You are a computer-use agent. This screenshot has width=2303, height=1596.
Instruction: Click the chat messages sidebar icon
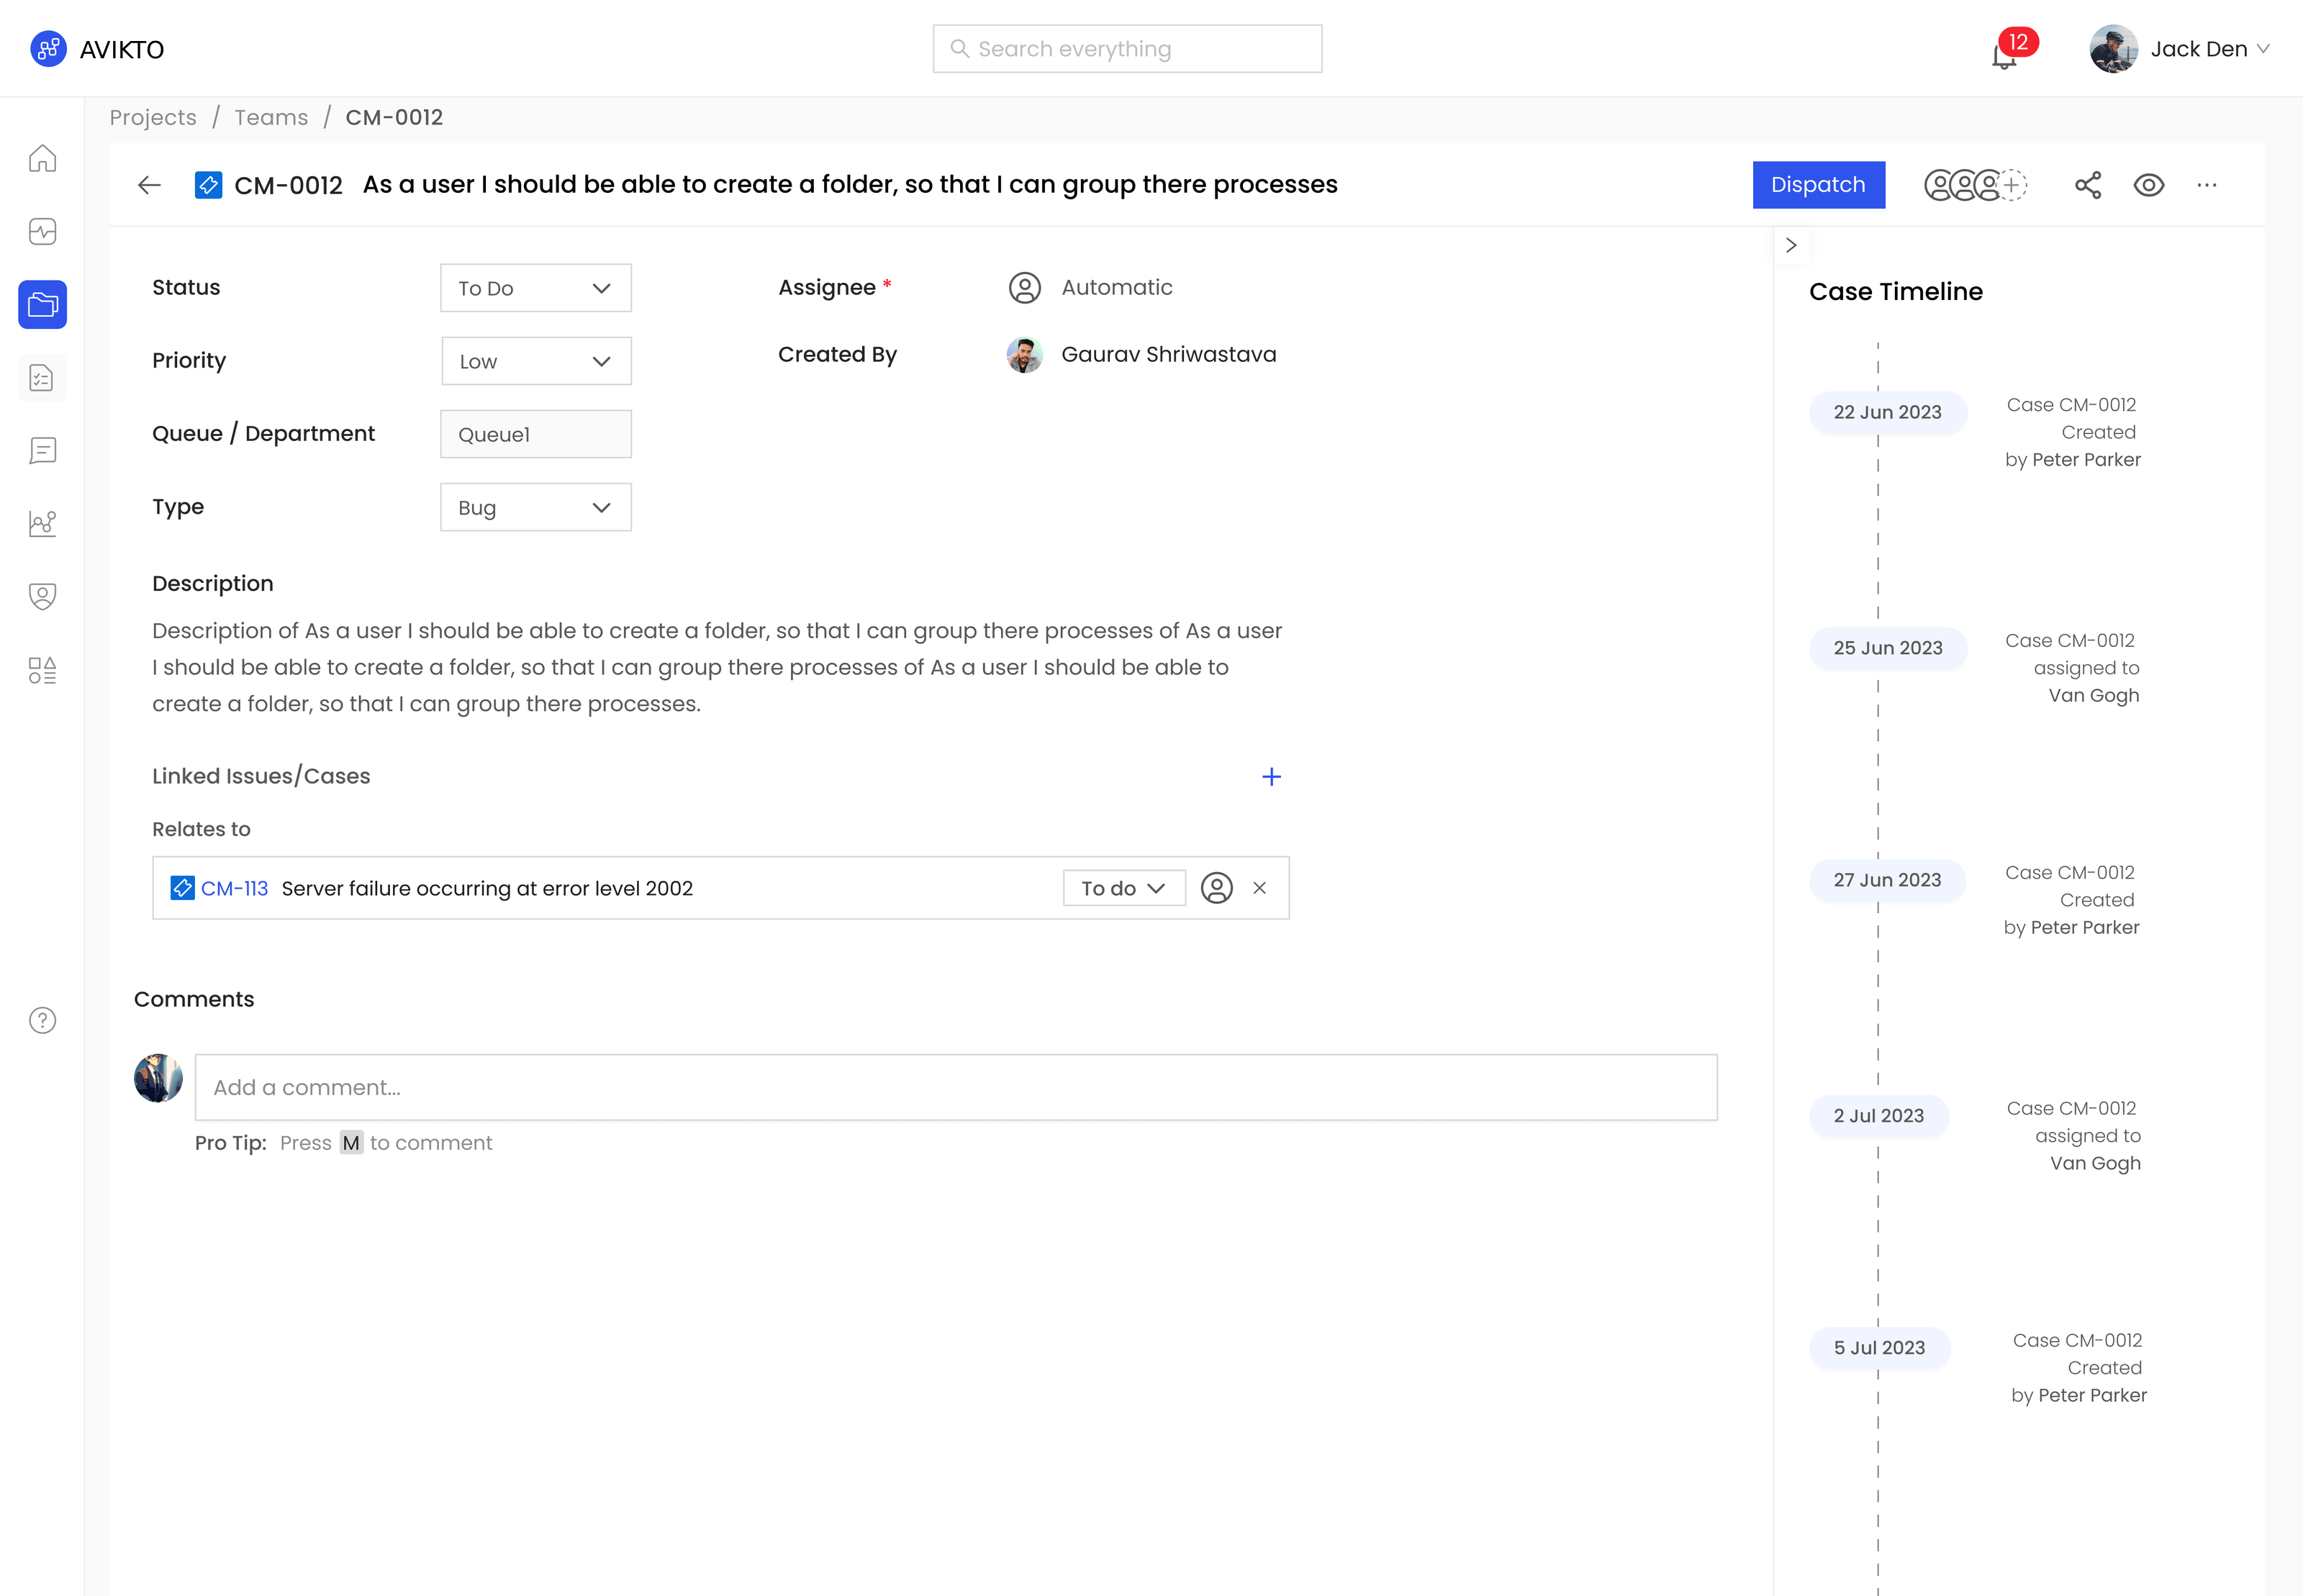(x=42, y=451)
